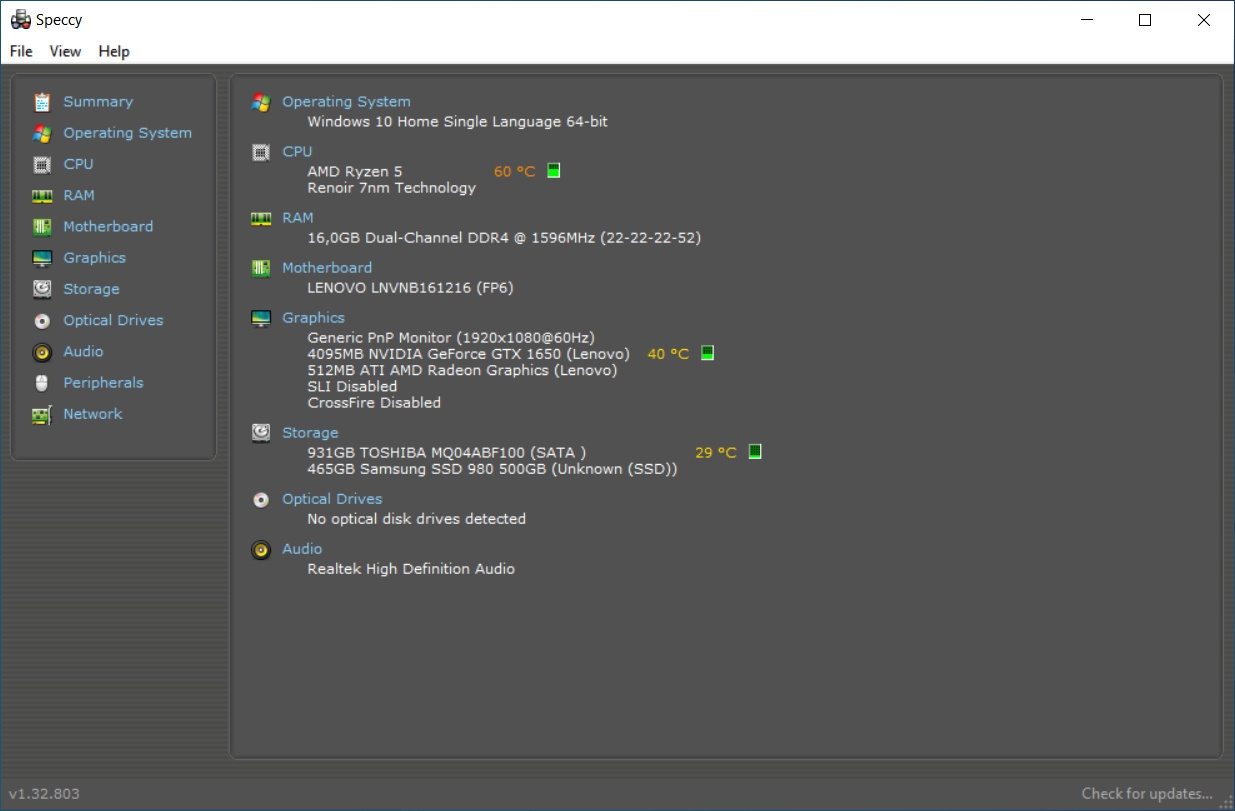This screenshot has height=811, width=1235.
Task: Open the Peripherals section
Action: click(x=103, y=383)
